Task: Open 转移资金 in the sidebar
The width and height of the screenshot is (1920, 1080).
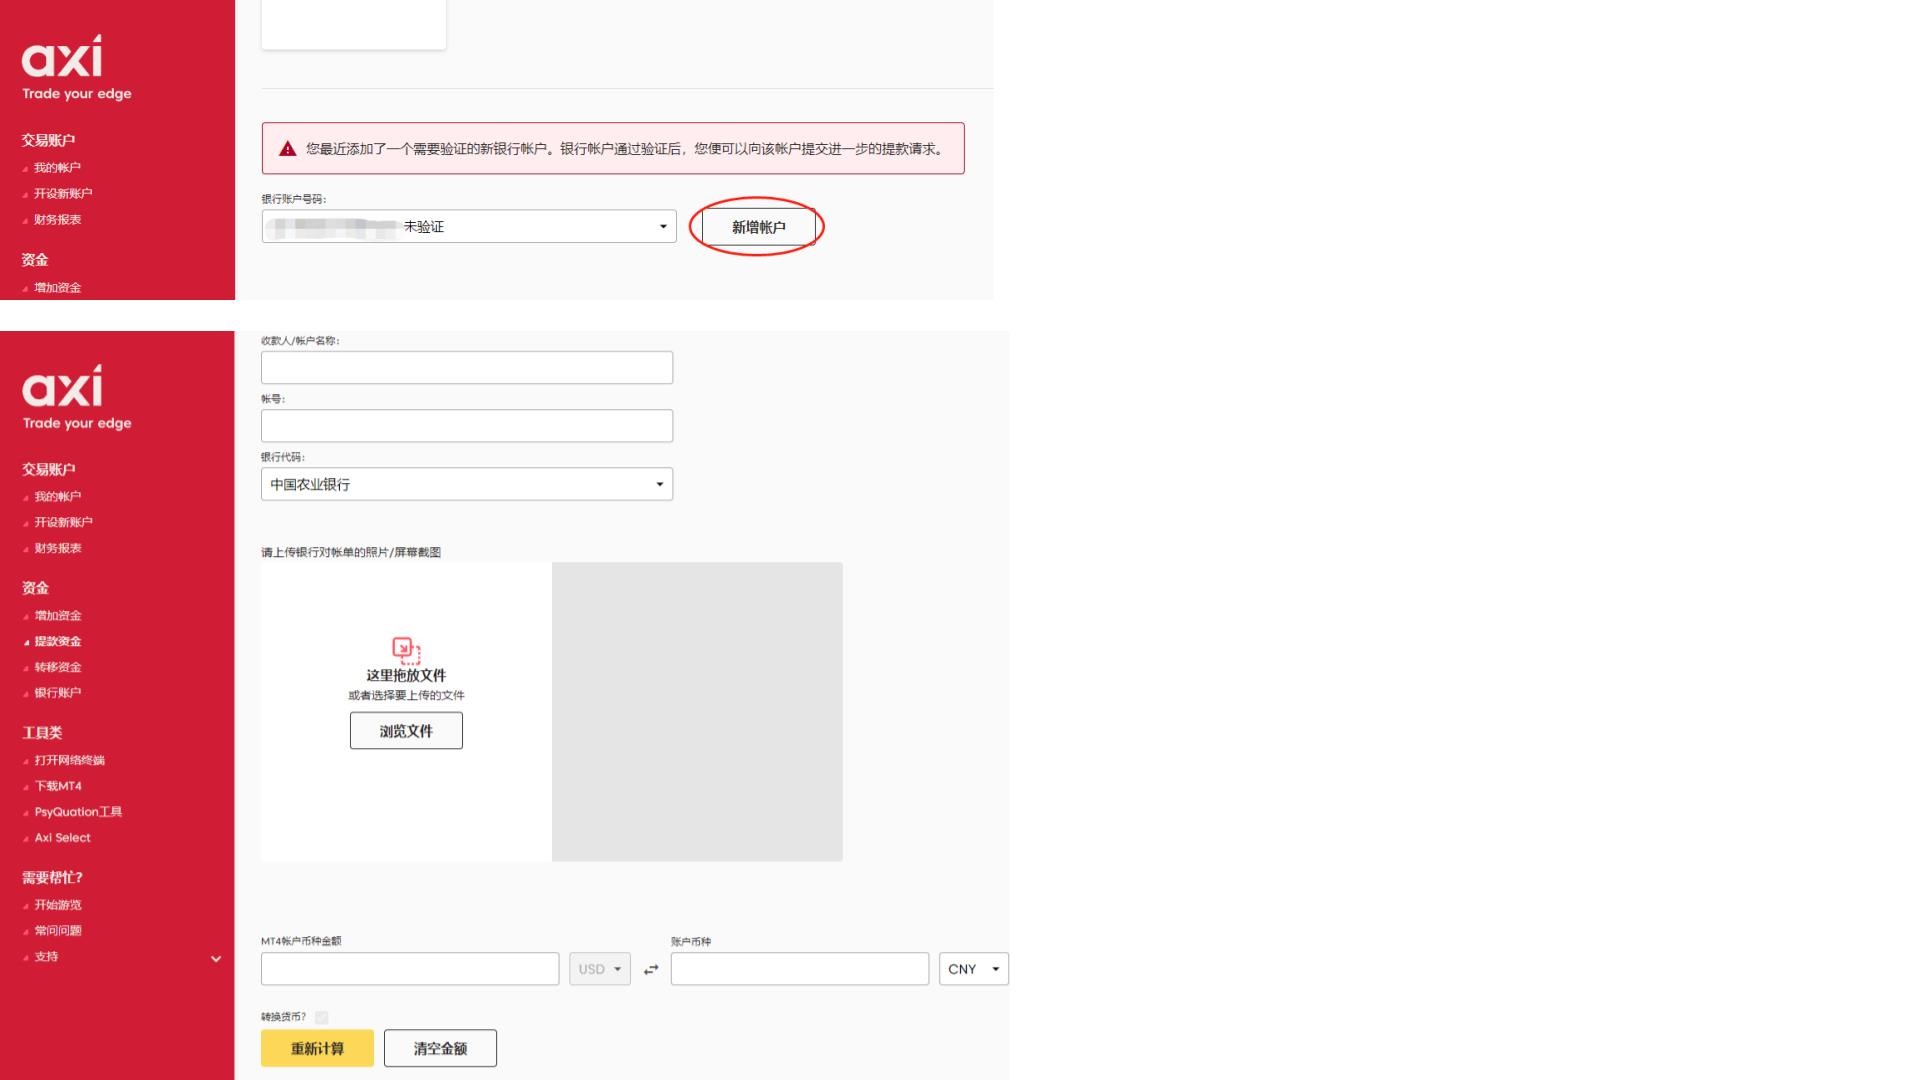Action: pyautogui.click(x=57, y=668)
